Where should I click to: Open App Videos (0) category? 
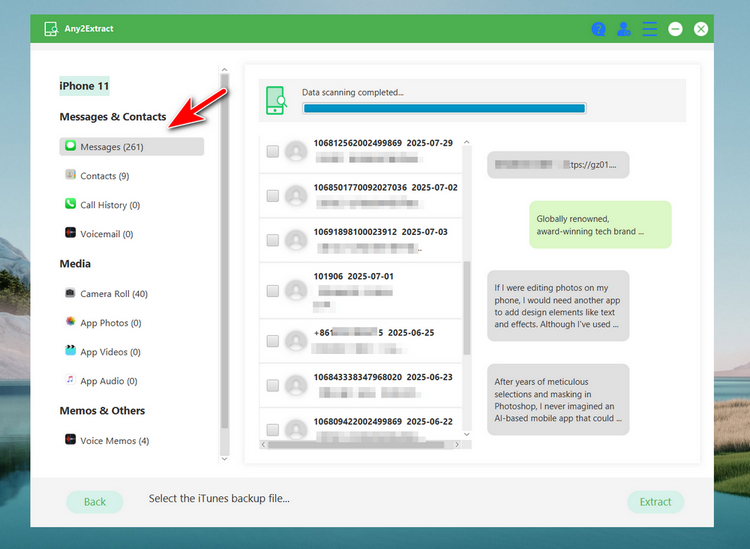tap(110, 352)
